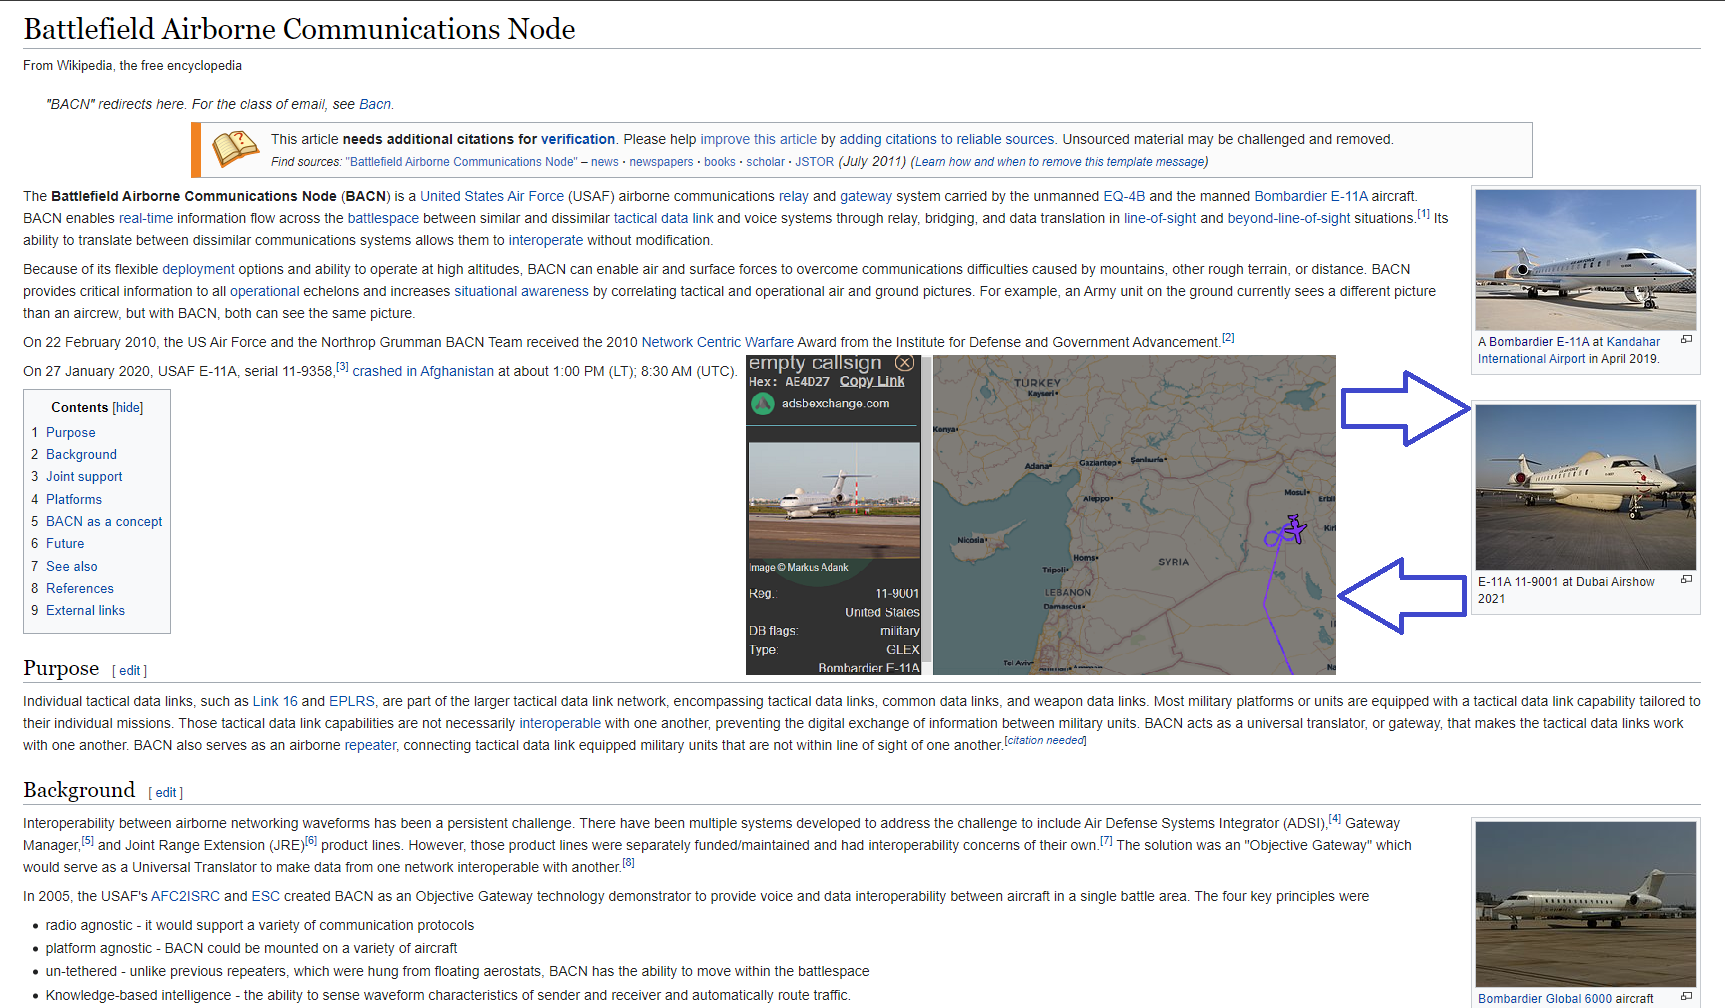Close the adsbexchange callsign popup
1725x1008 pixels.
(904, 363)
